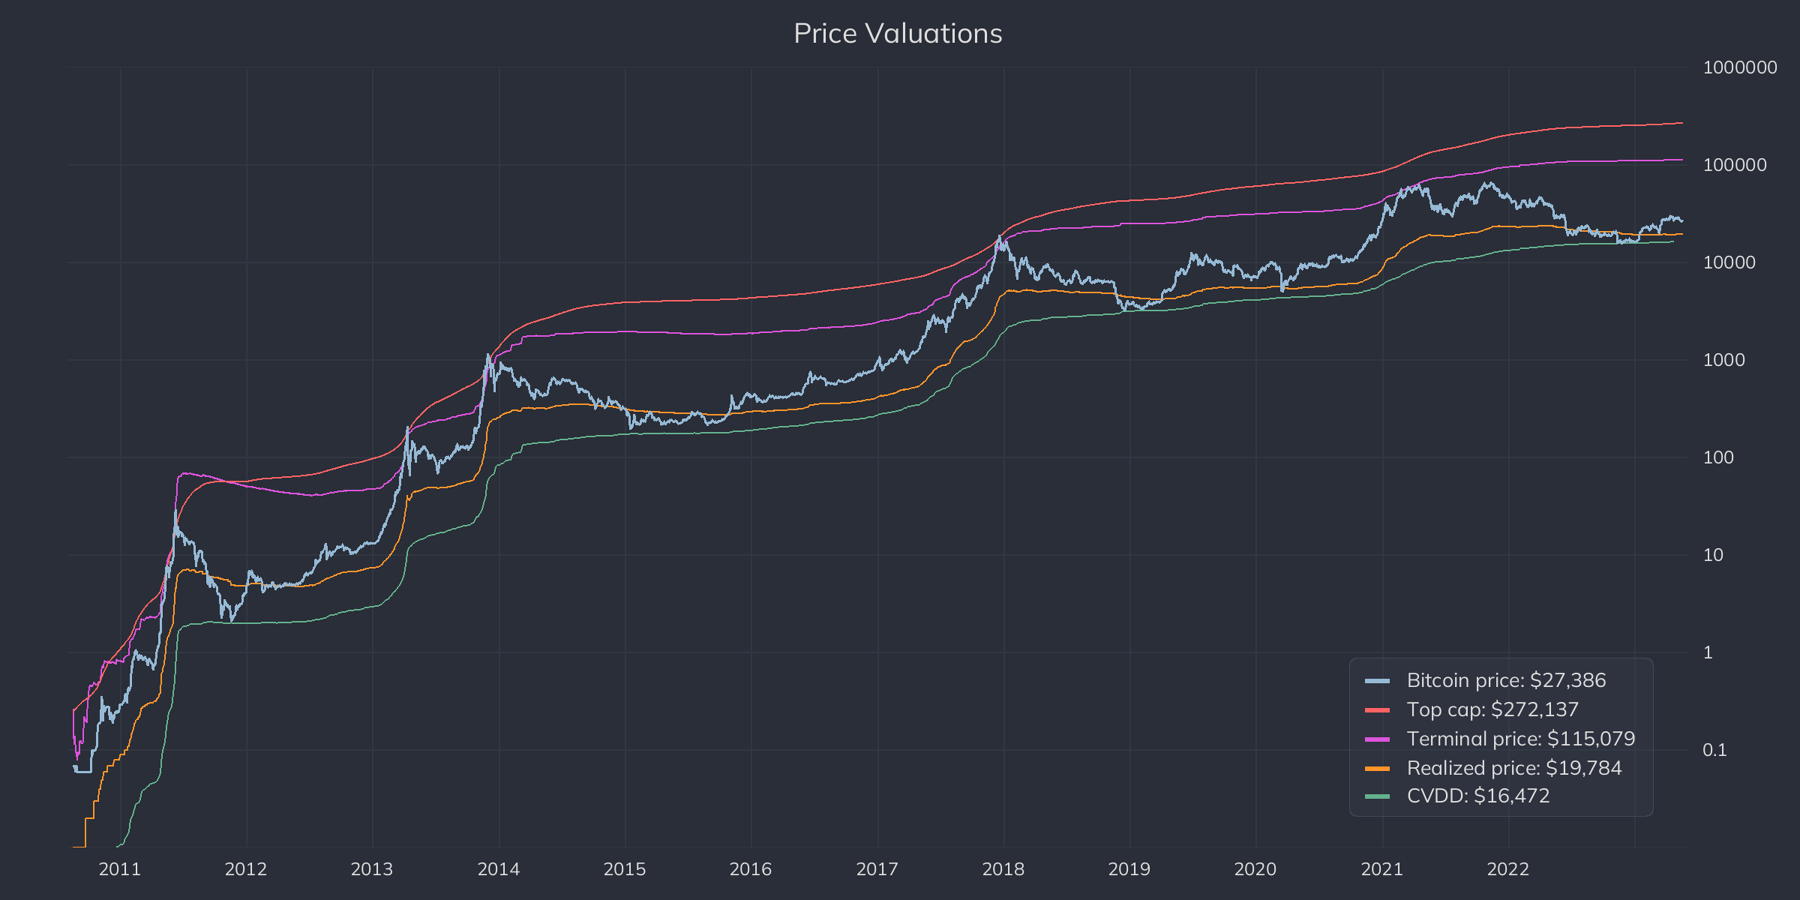Click the 1000000 y-axis label
The height and width of the screenshot is (900, 1800).
(1740, 67)
